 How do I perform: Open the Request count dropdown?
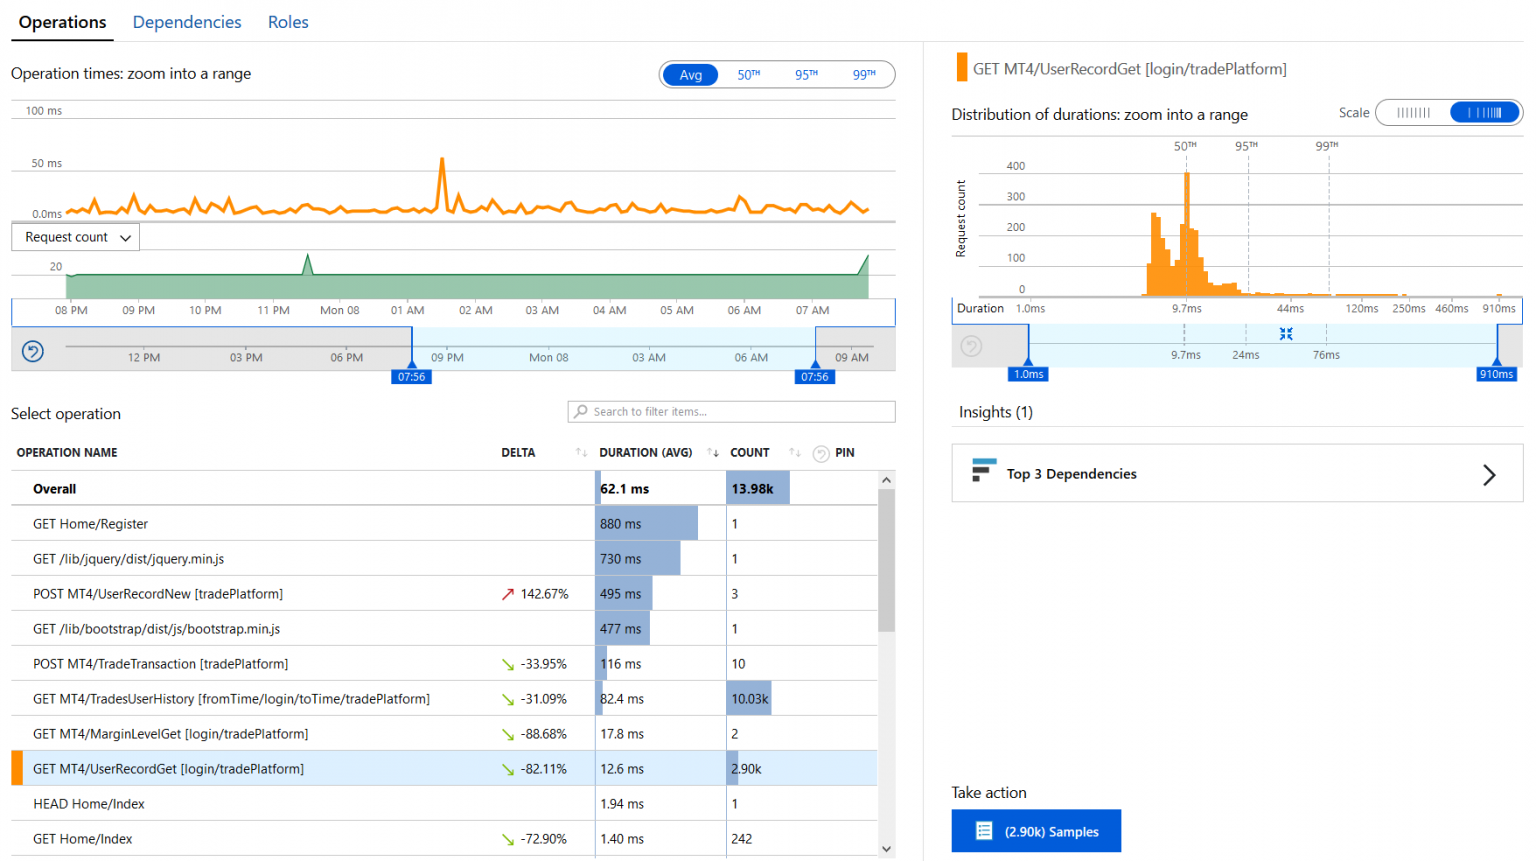(x=75, y=237)
